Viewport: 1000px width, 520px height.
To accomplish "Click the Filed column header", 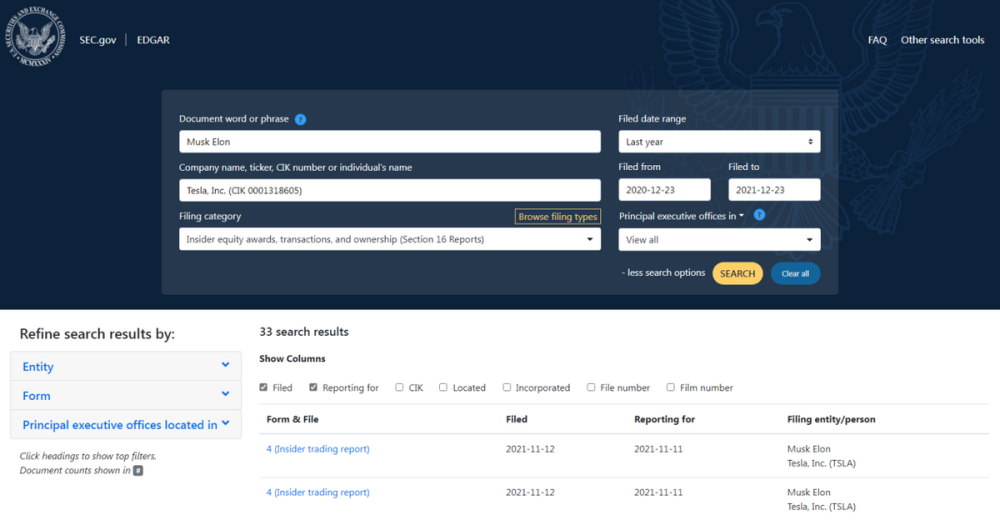I will 517,419.
